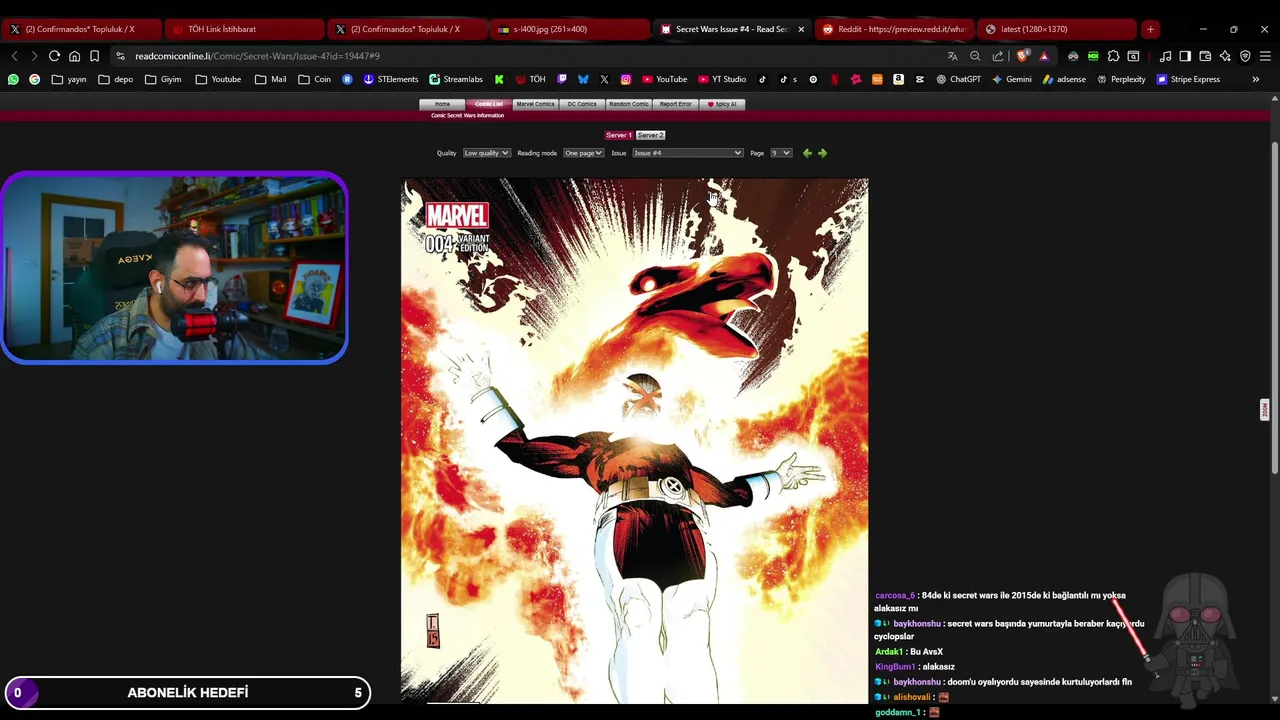Go to the browser home page icon
This screenshot has height=720, width=1280.
pyautogui.click(x=74, y=56)
